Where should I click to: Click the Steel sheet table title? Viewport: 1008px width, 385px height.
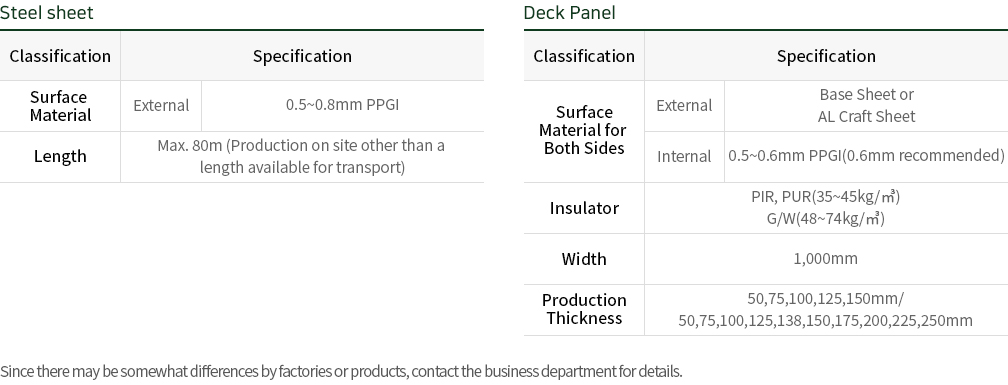pyautogui.click(x=46, y=12)
